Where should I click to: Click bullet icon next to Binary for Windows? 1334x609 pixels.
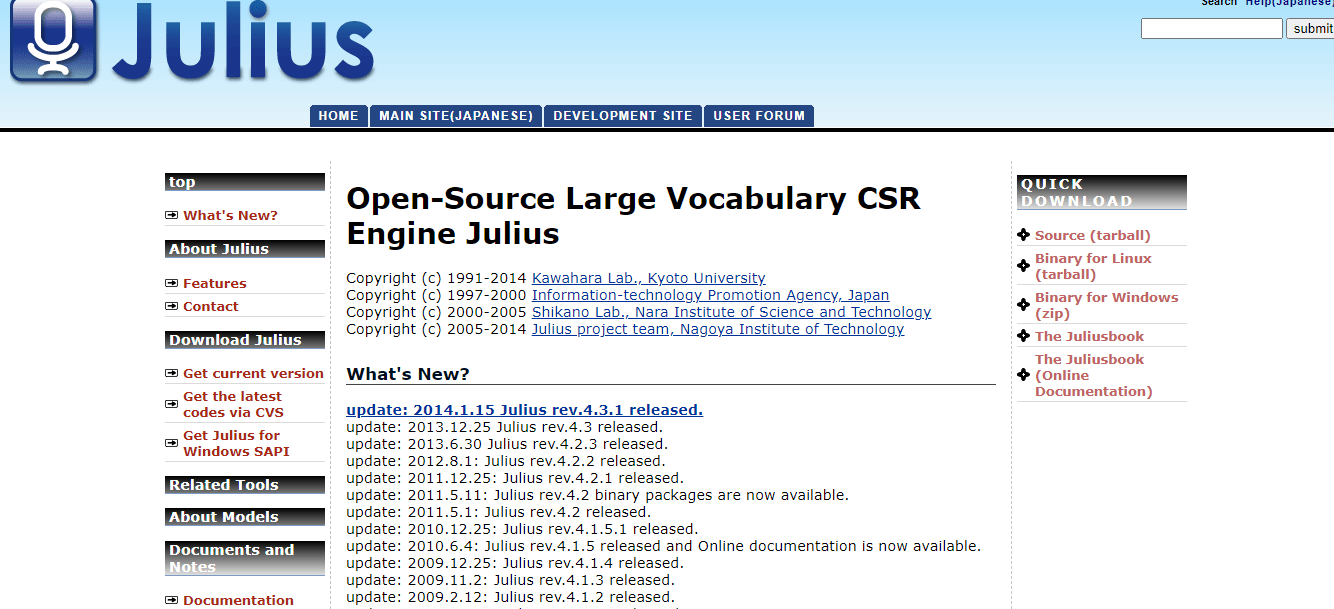click(1023, 305)
